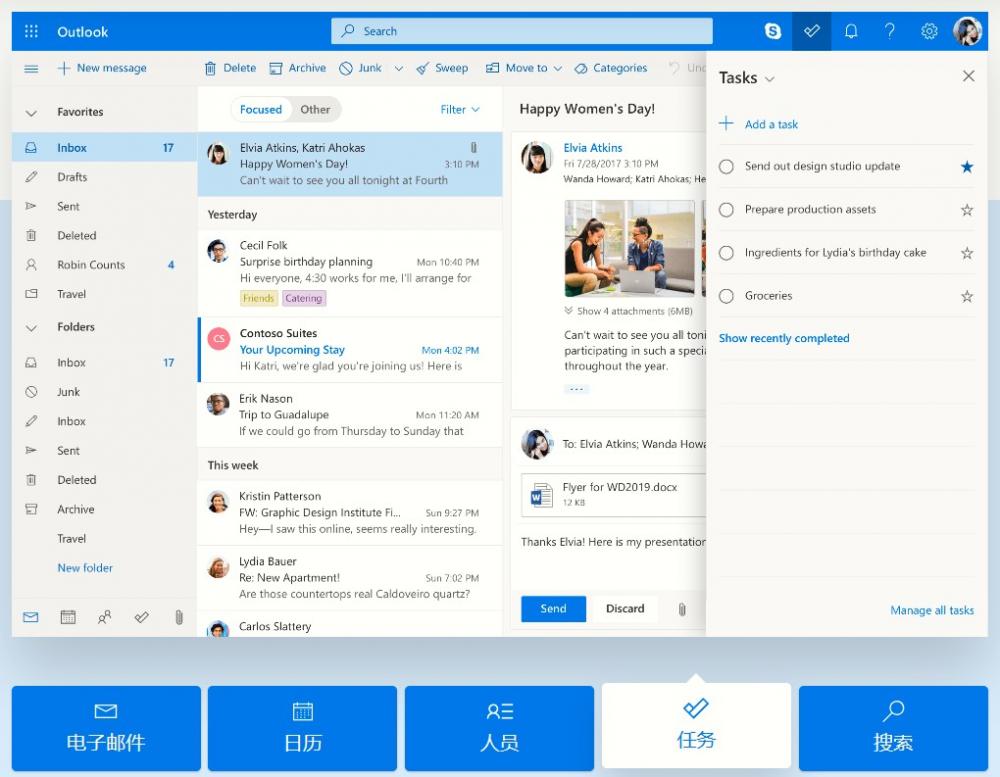Collapse the navigation pane hamburger icon

pyautogui.click(x=31, y=68)
